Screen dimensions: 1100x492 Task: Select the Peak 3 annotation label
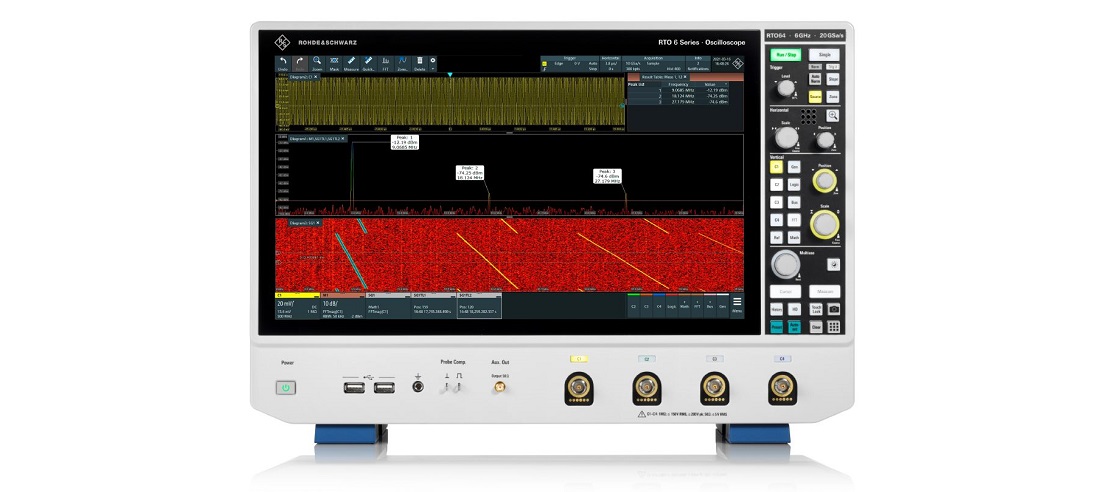tap(608, 175)
